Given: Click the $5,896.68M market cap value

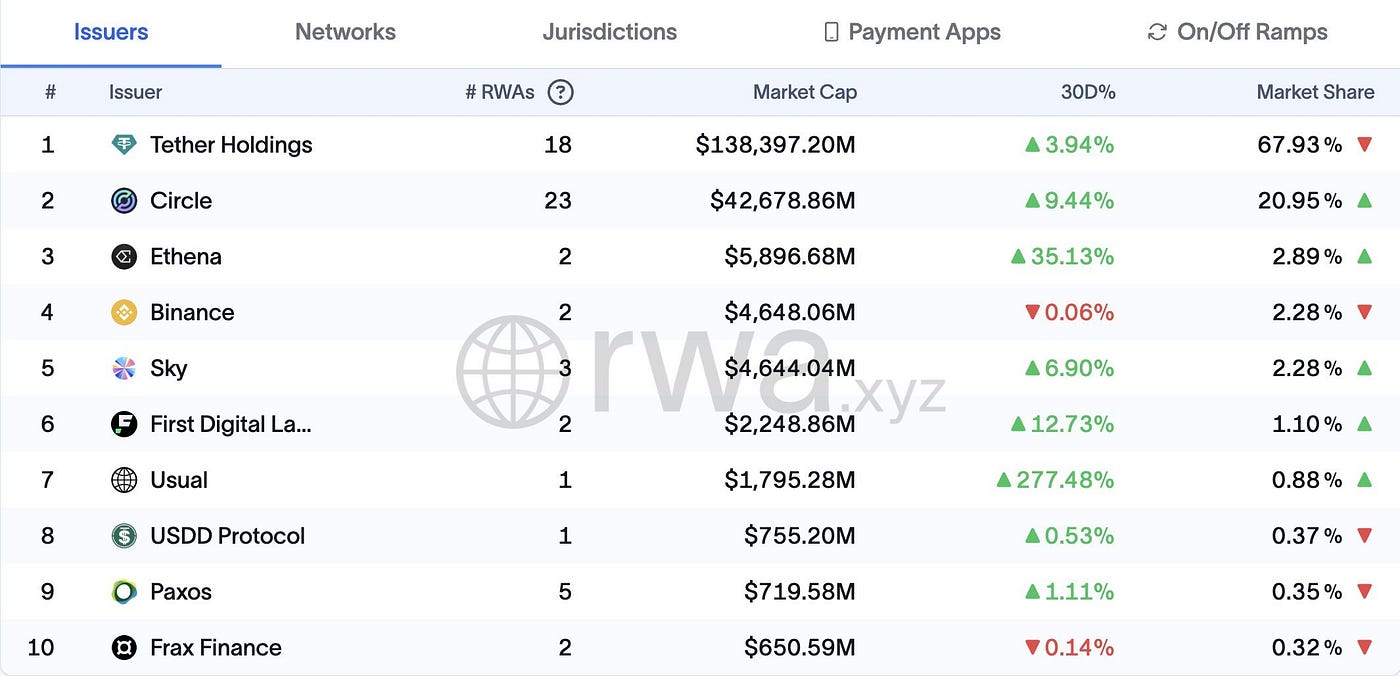Looking at the screenshot, I should tap(790, 257).
